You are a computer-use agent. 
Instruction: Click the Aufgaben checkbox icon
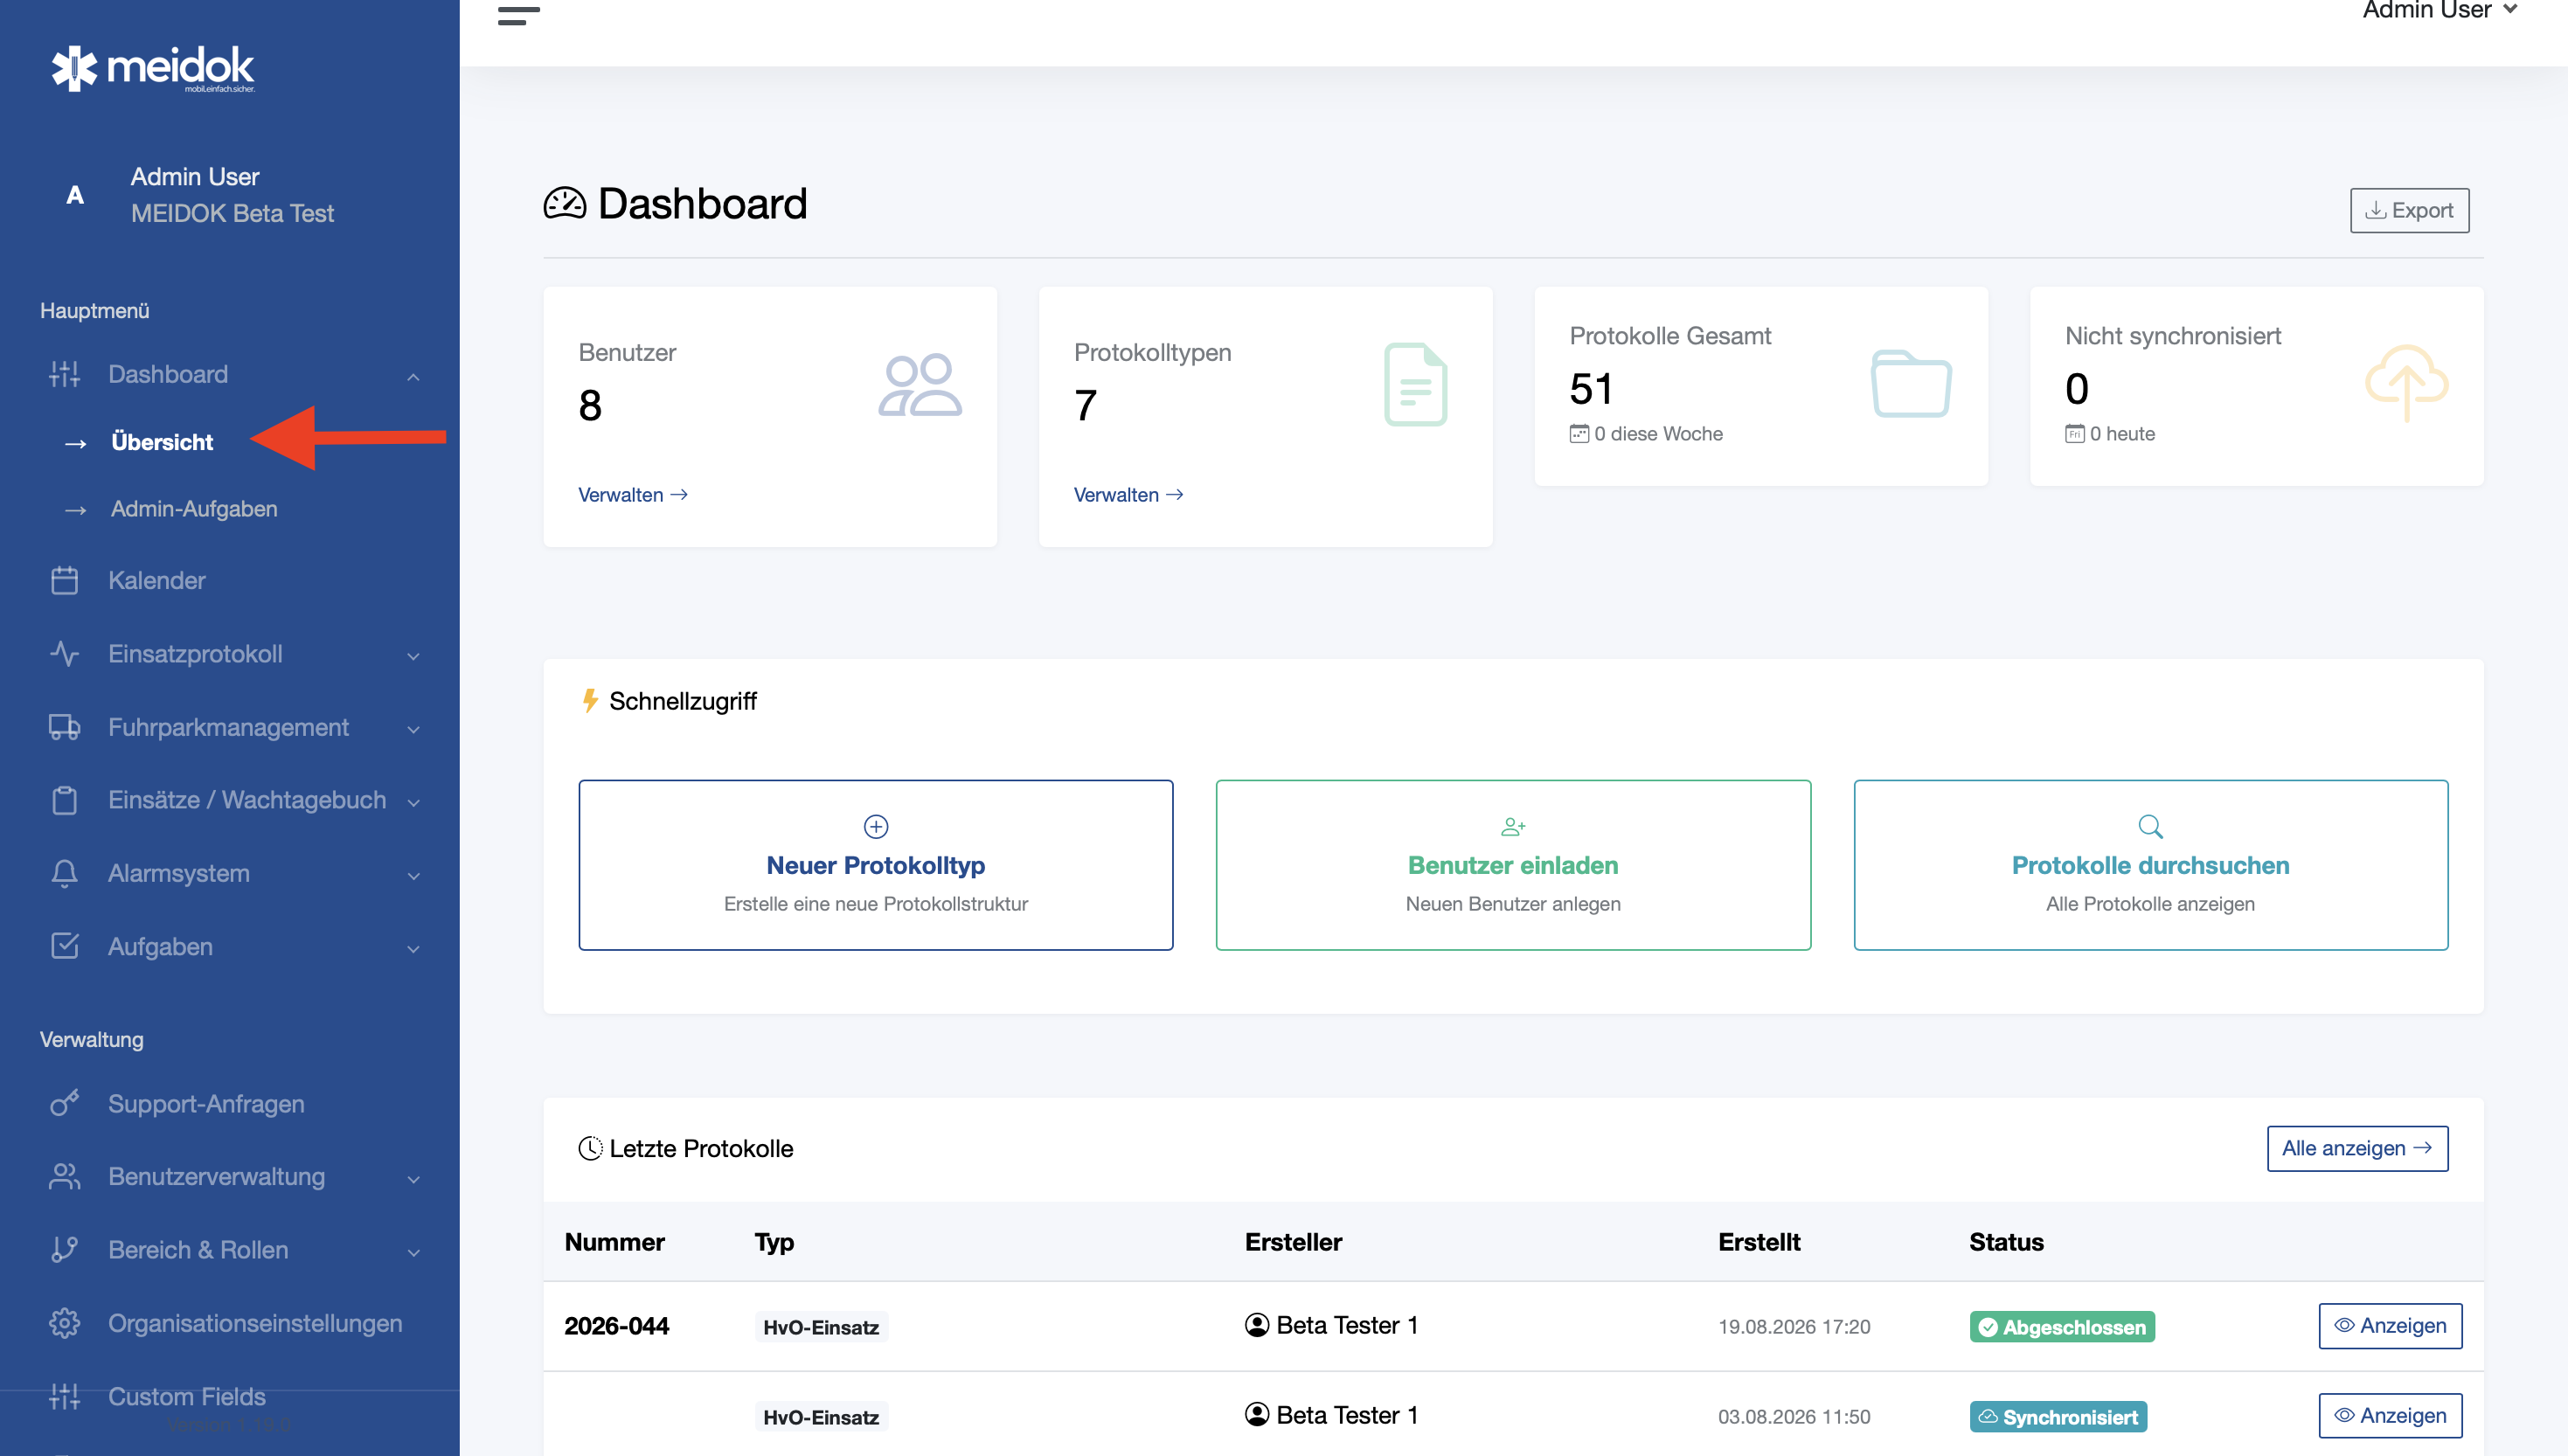tap(65, 946)
